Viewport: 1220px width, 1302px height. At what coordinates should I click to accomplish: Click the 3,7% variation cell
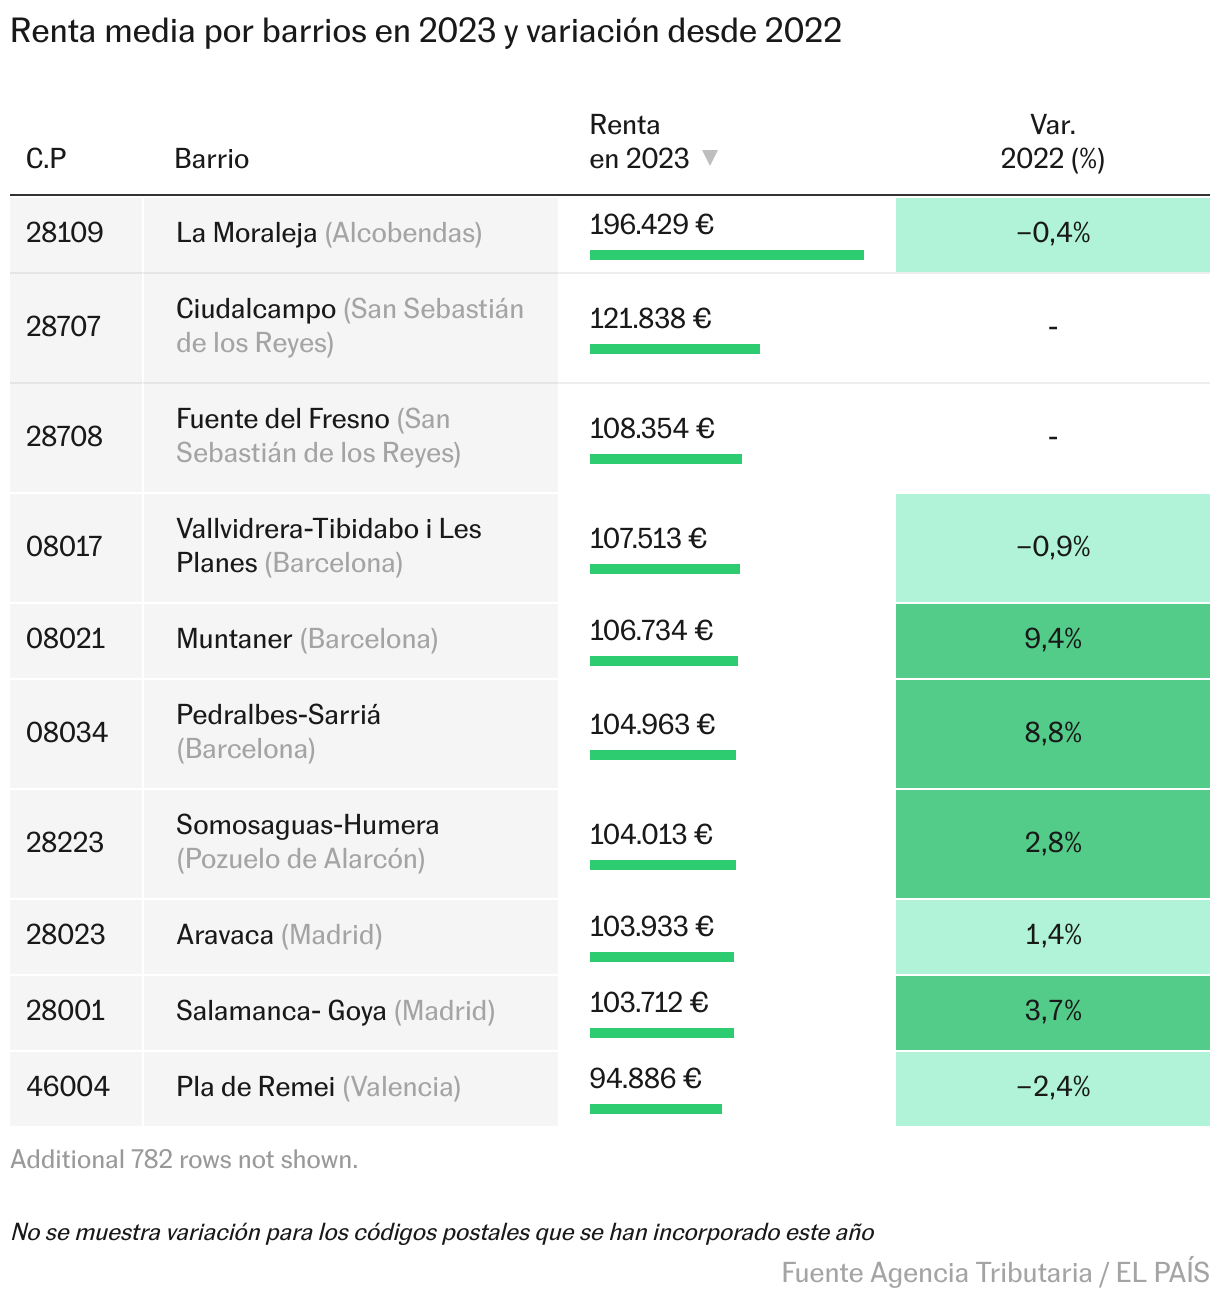click(1052, 1011)
